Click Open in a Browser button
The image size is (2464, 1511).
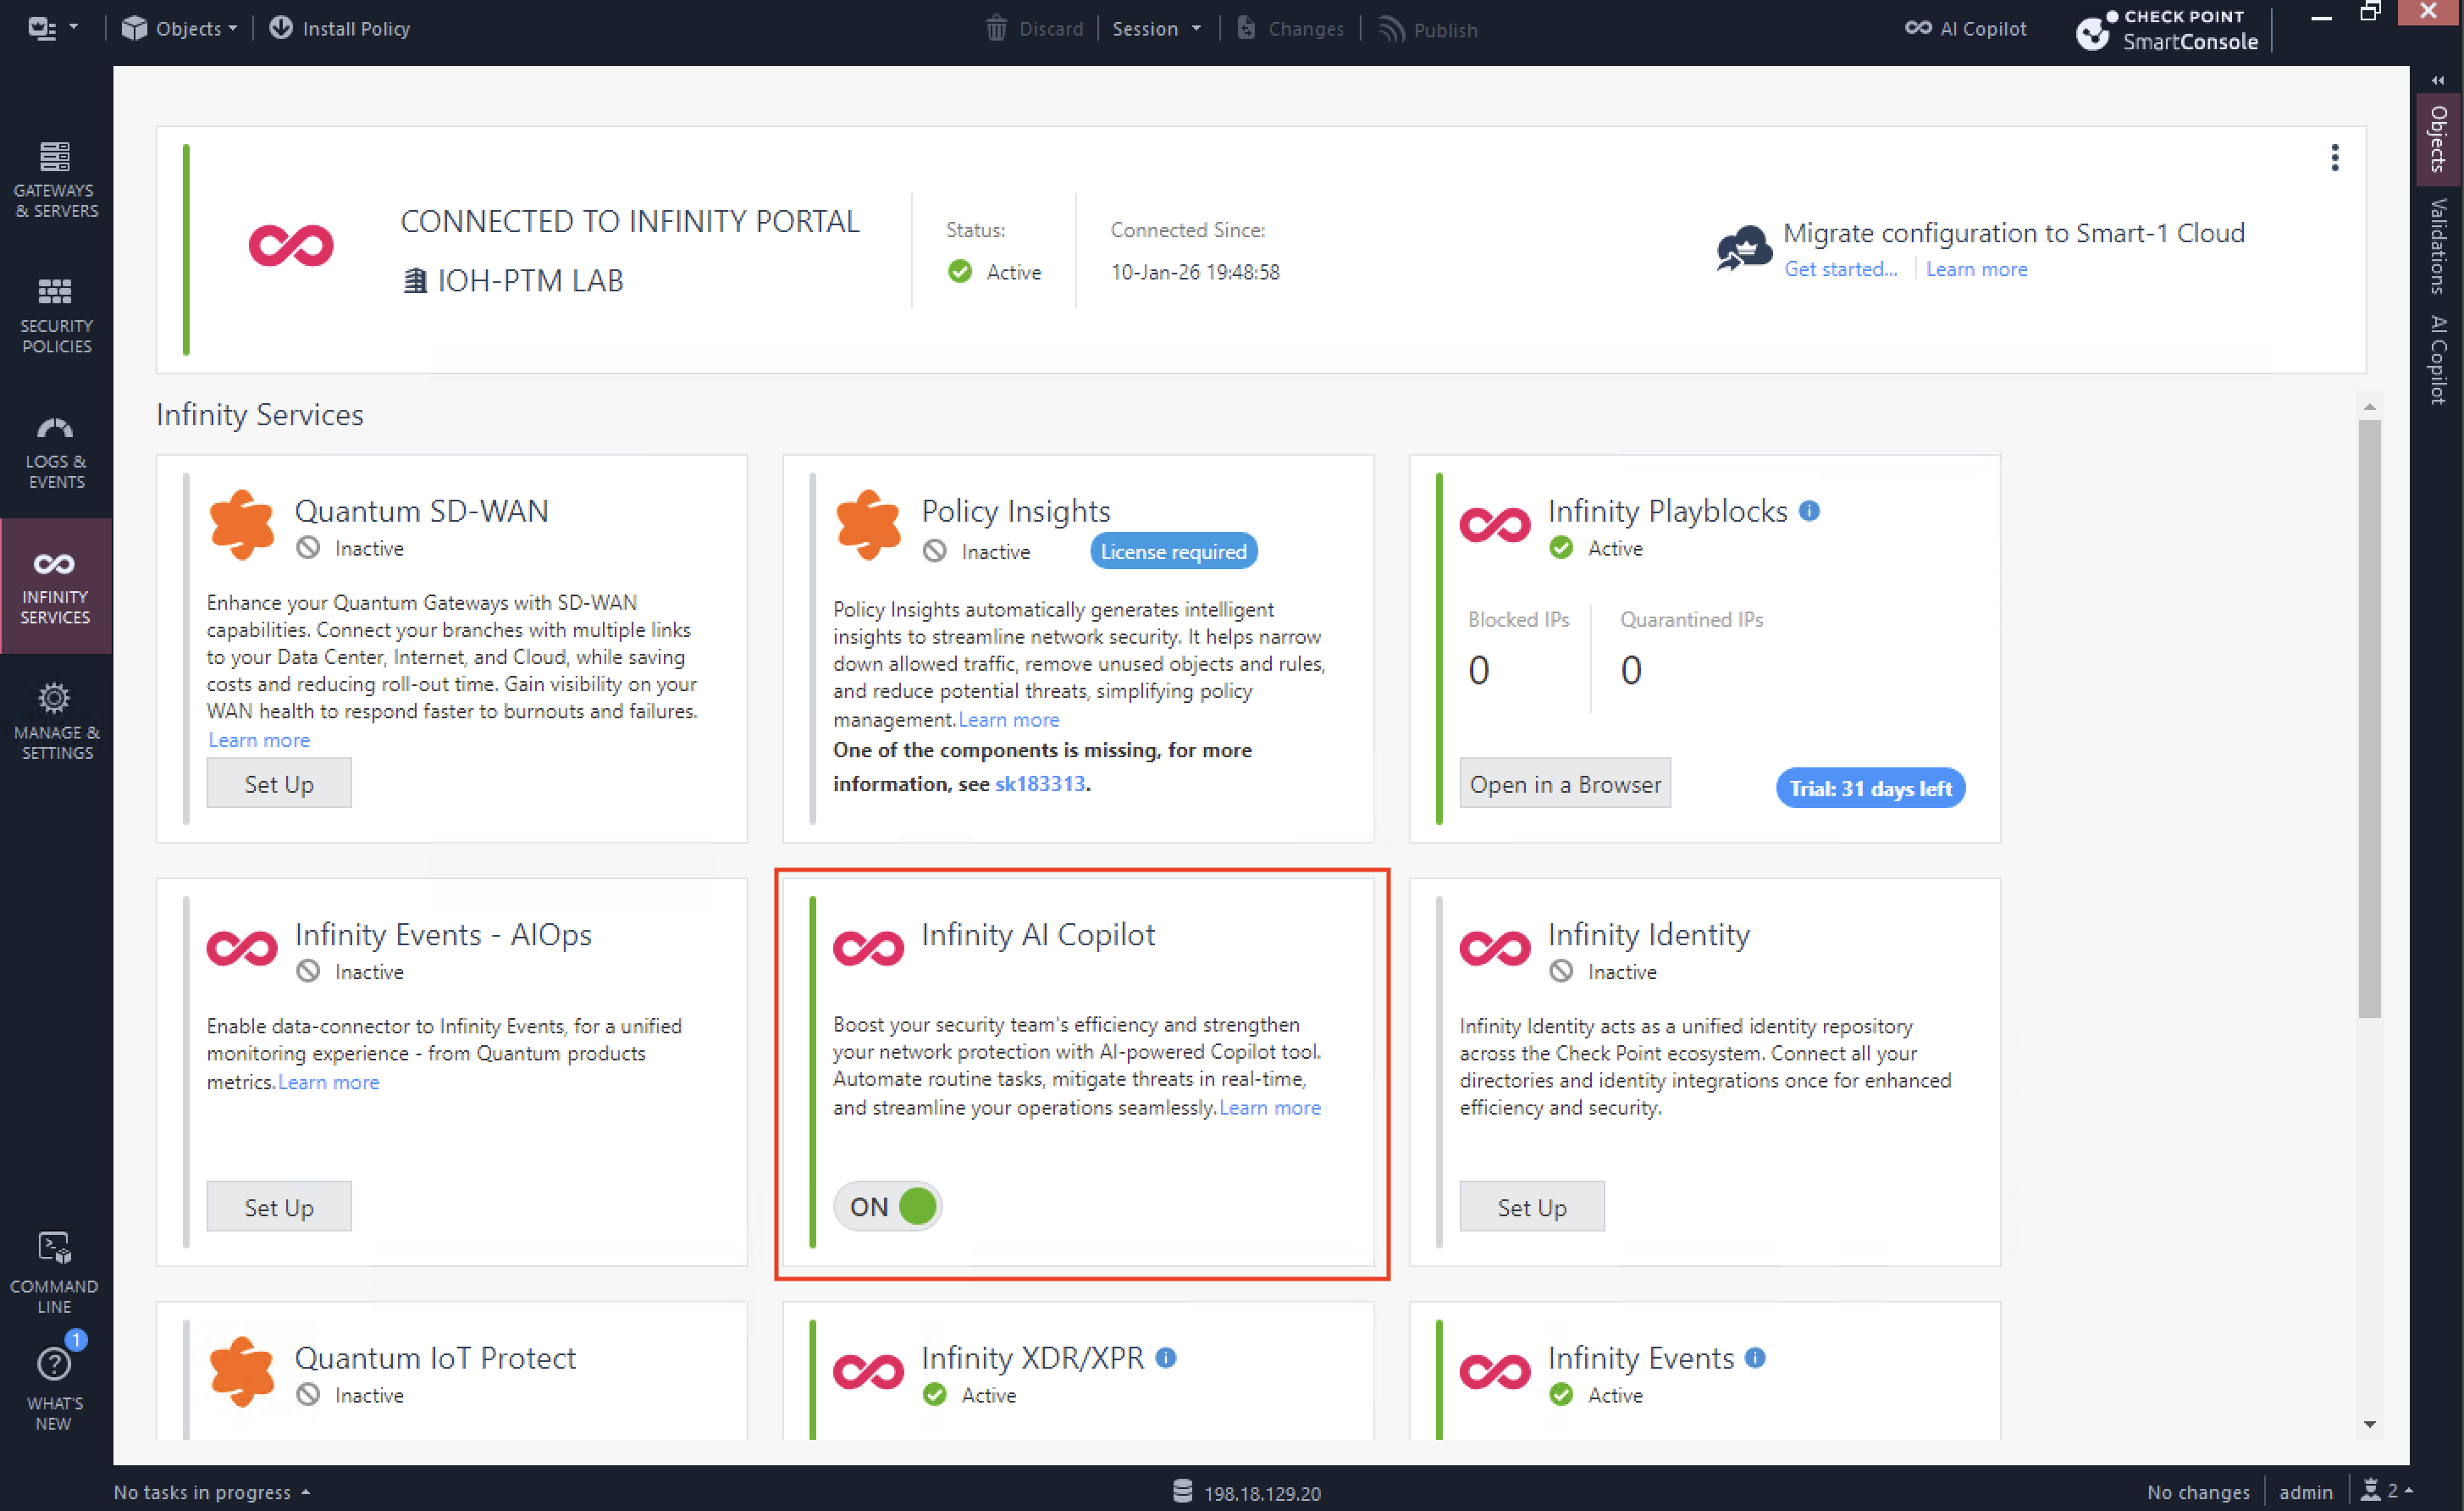[x=1564, y=784]
